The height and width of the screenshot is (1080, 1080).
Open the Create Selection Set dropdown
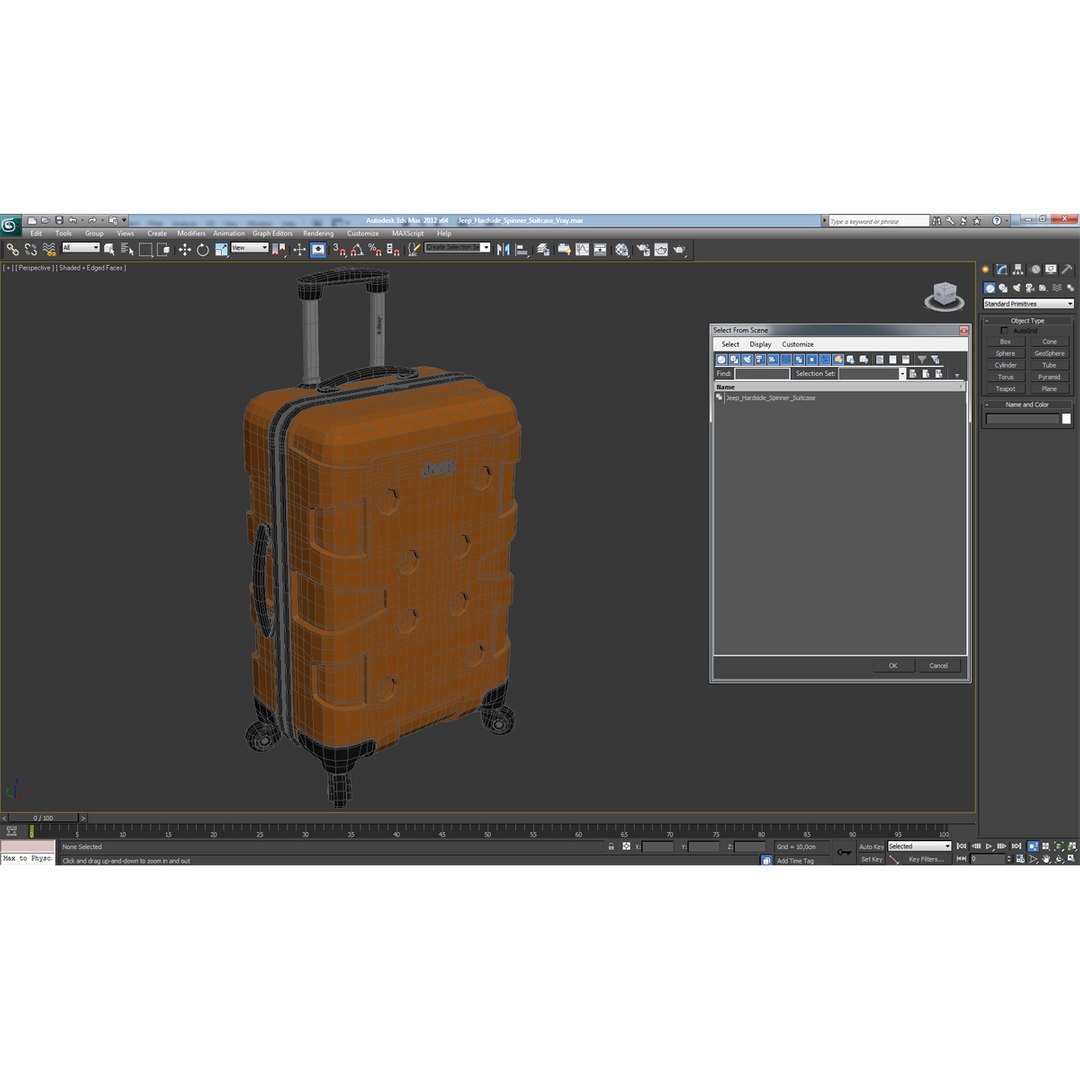click(x=457, y=247)
